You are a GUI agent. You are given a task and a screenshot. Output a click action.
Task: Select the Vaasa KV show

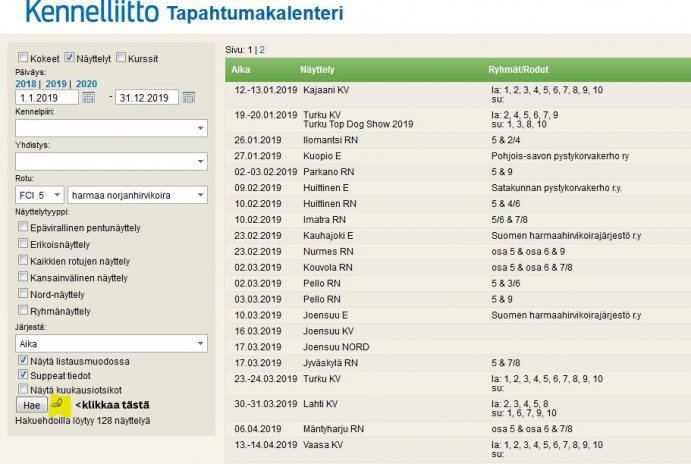(x=323, y=445)
